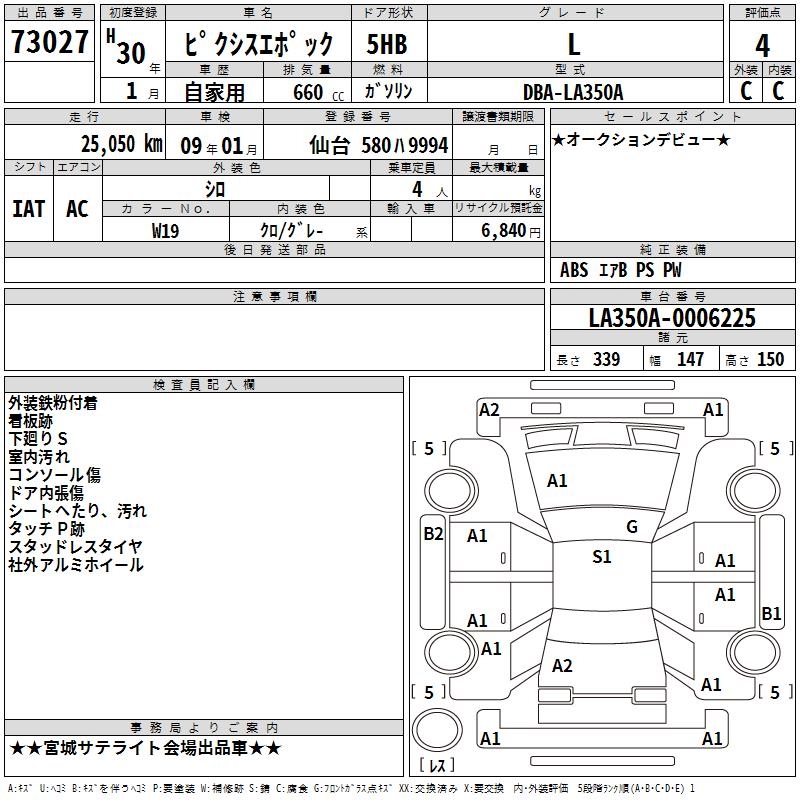Image resolution: width=800 pixels, height=800 pixels.
Task: Click the ★オークションデビュー★ sales point
Action: pos(641,139)
